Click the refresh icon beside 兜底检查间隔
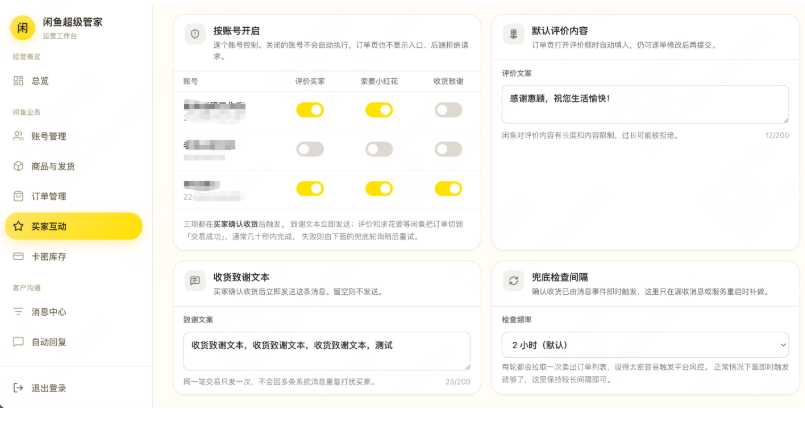Screen dimensions: 805x422 pos(513,281)
